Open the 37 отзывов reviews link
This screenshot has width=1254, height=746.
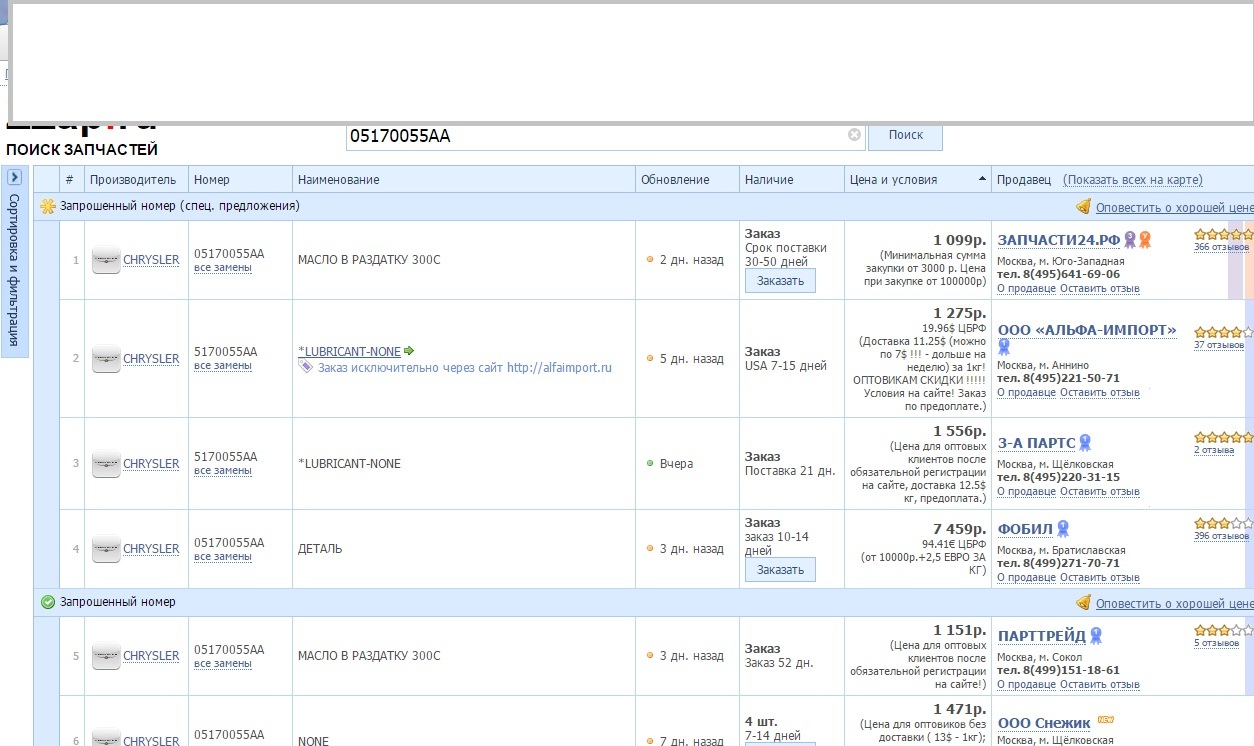tap(1219, 345)
